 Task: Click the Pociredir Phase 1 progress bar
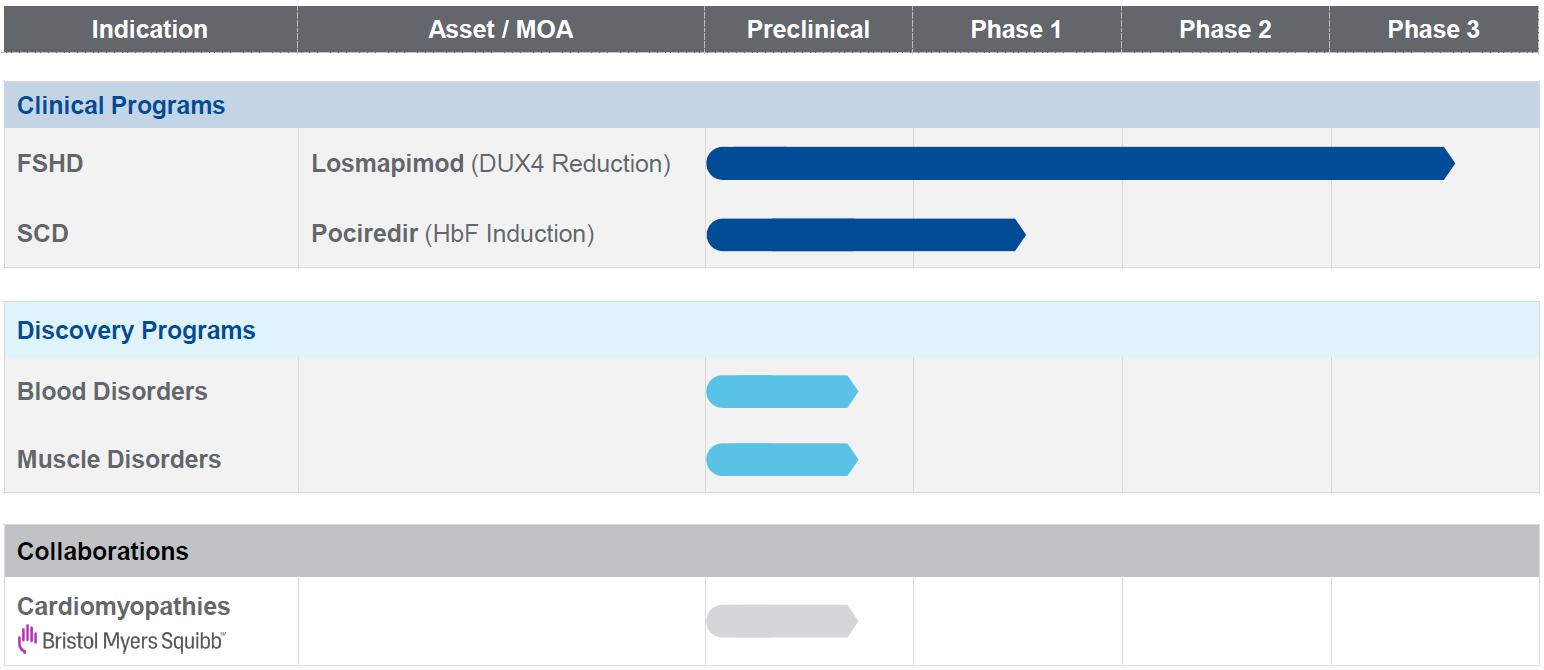(x=865, y=235)
